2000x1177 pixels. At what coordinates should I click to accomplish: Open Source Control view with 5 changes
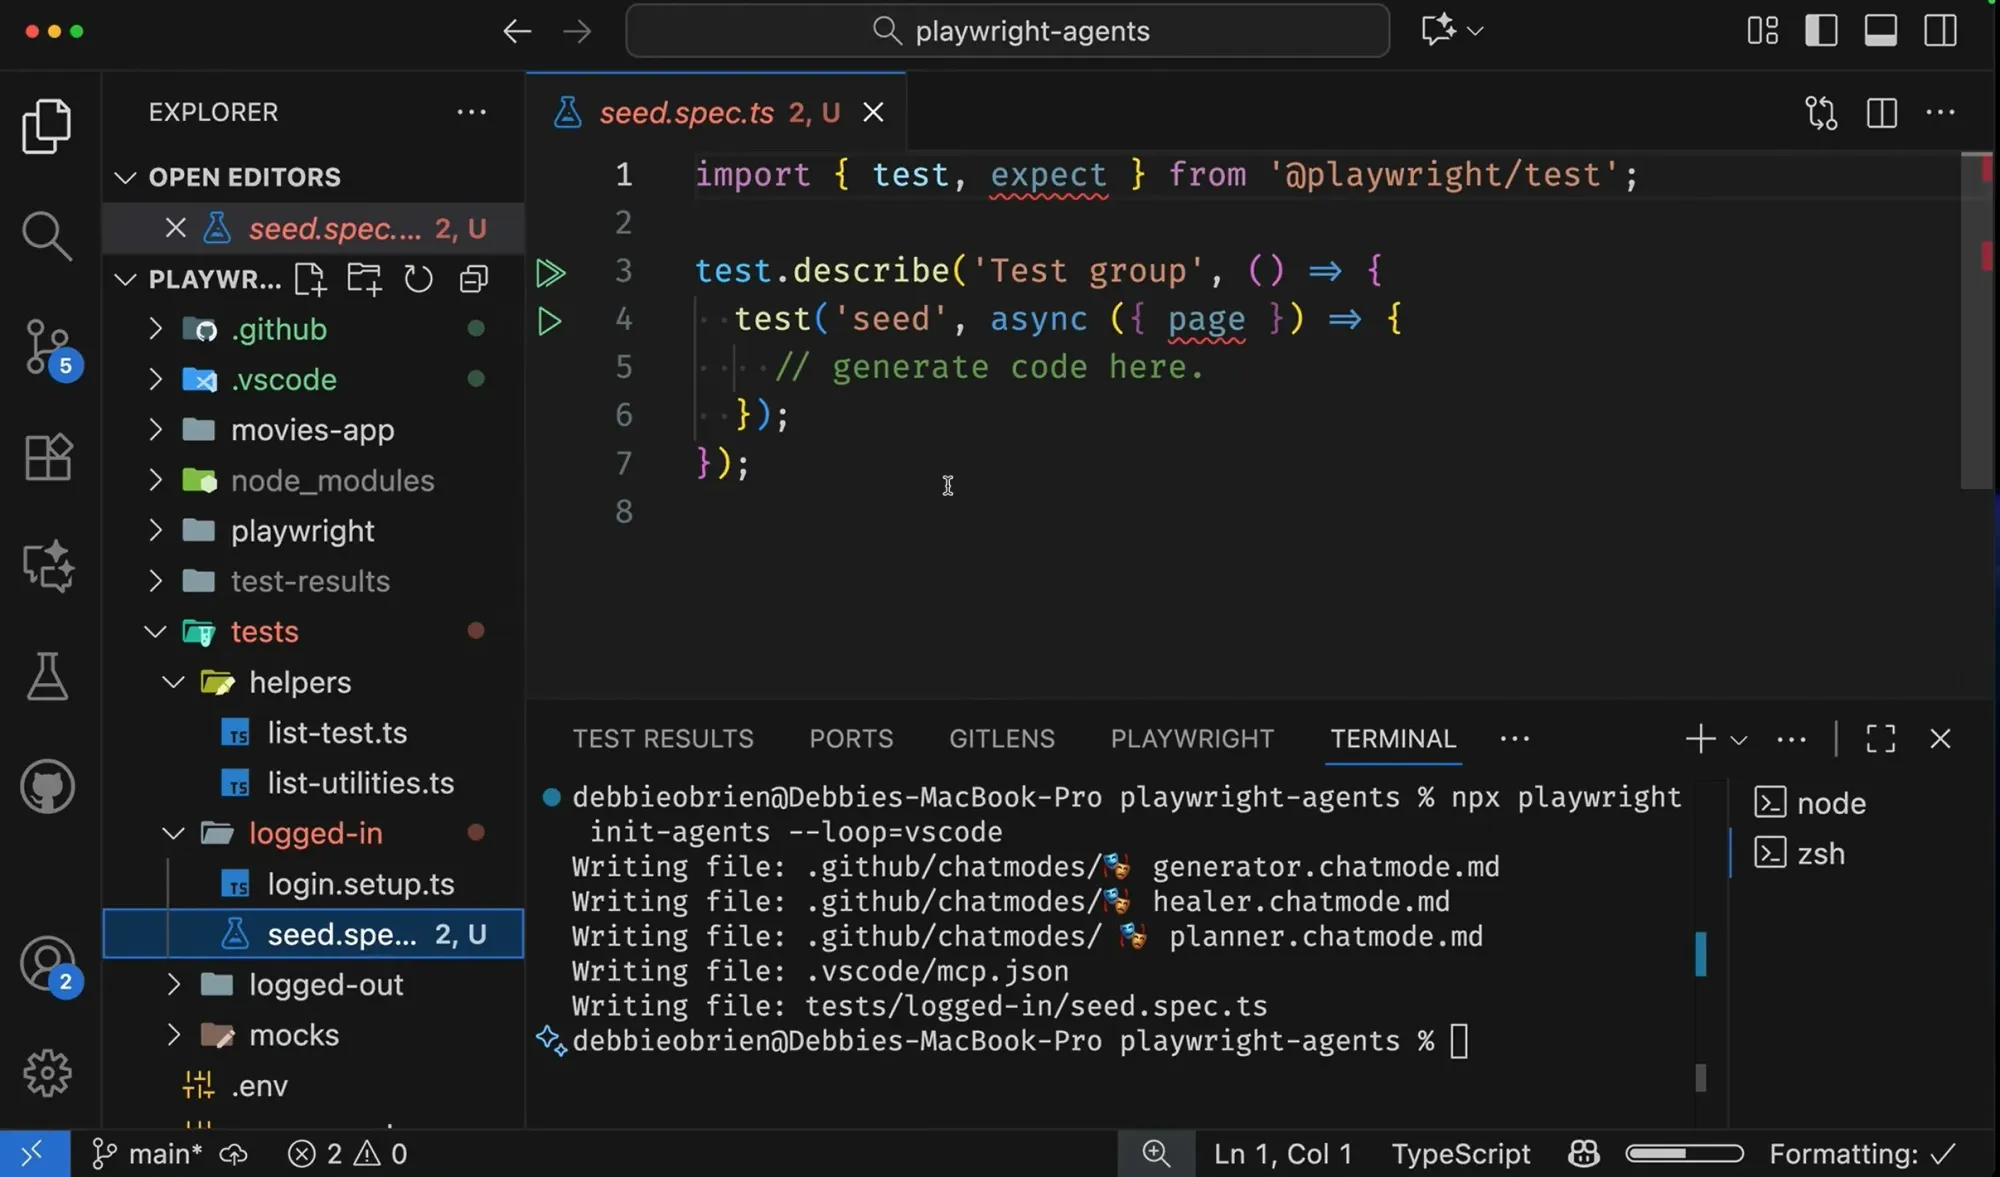pyautogui.click(x=50, y=348)
